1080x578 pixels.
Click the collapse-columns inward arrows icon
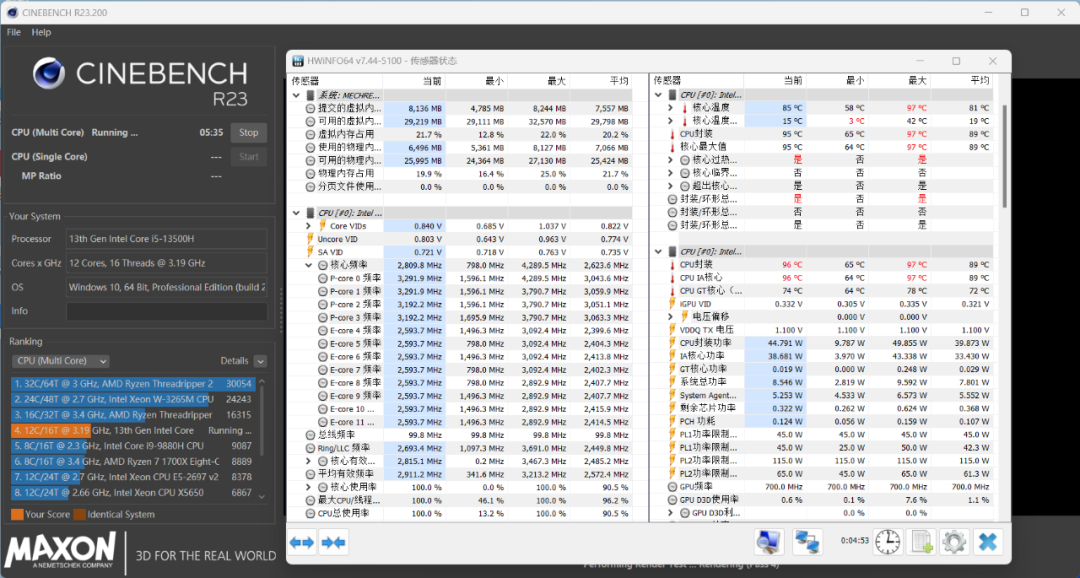click(333, 542)
